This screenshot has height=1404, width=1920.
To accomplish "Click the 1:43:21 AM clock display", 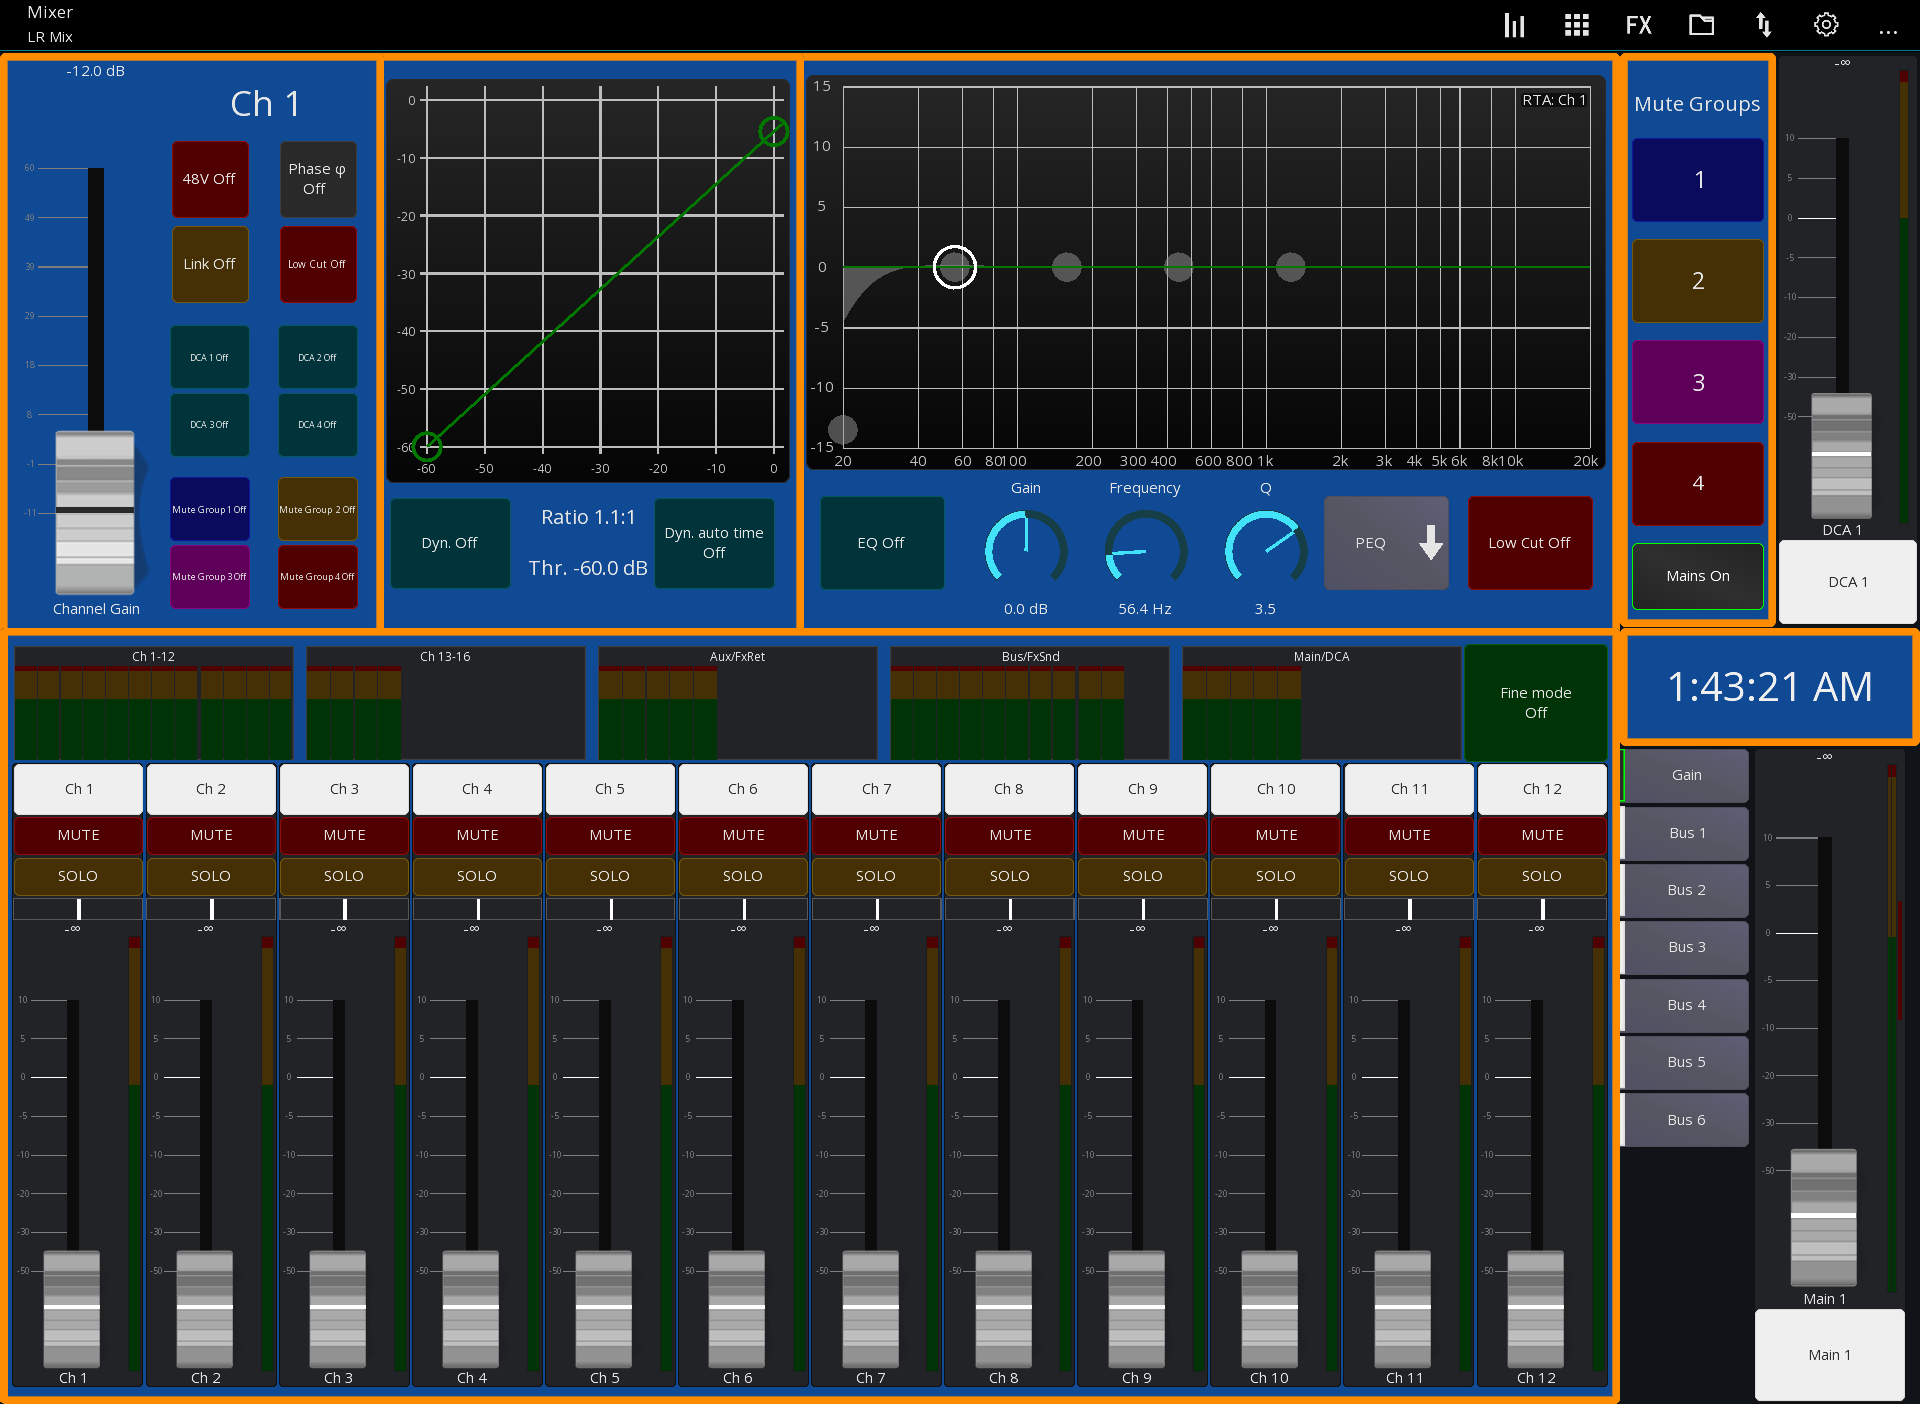I will click(1768, 687).
